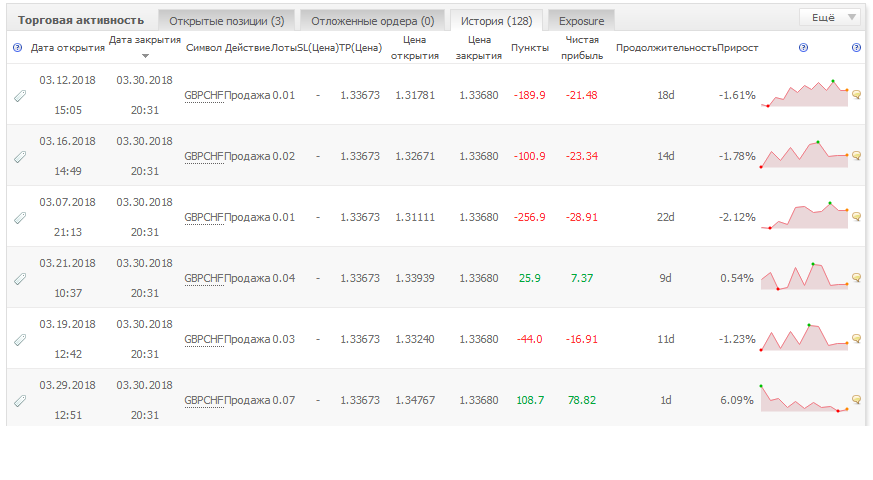Click the first help icon right of the Прирост header

(803, 48)
